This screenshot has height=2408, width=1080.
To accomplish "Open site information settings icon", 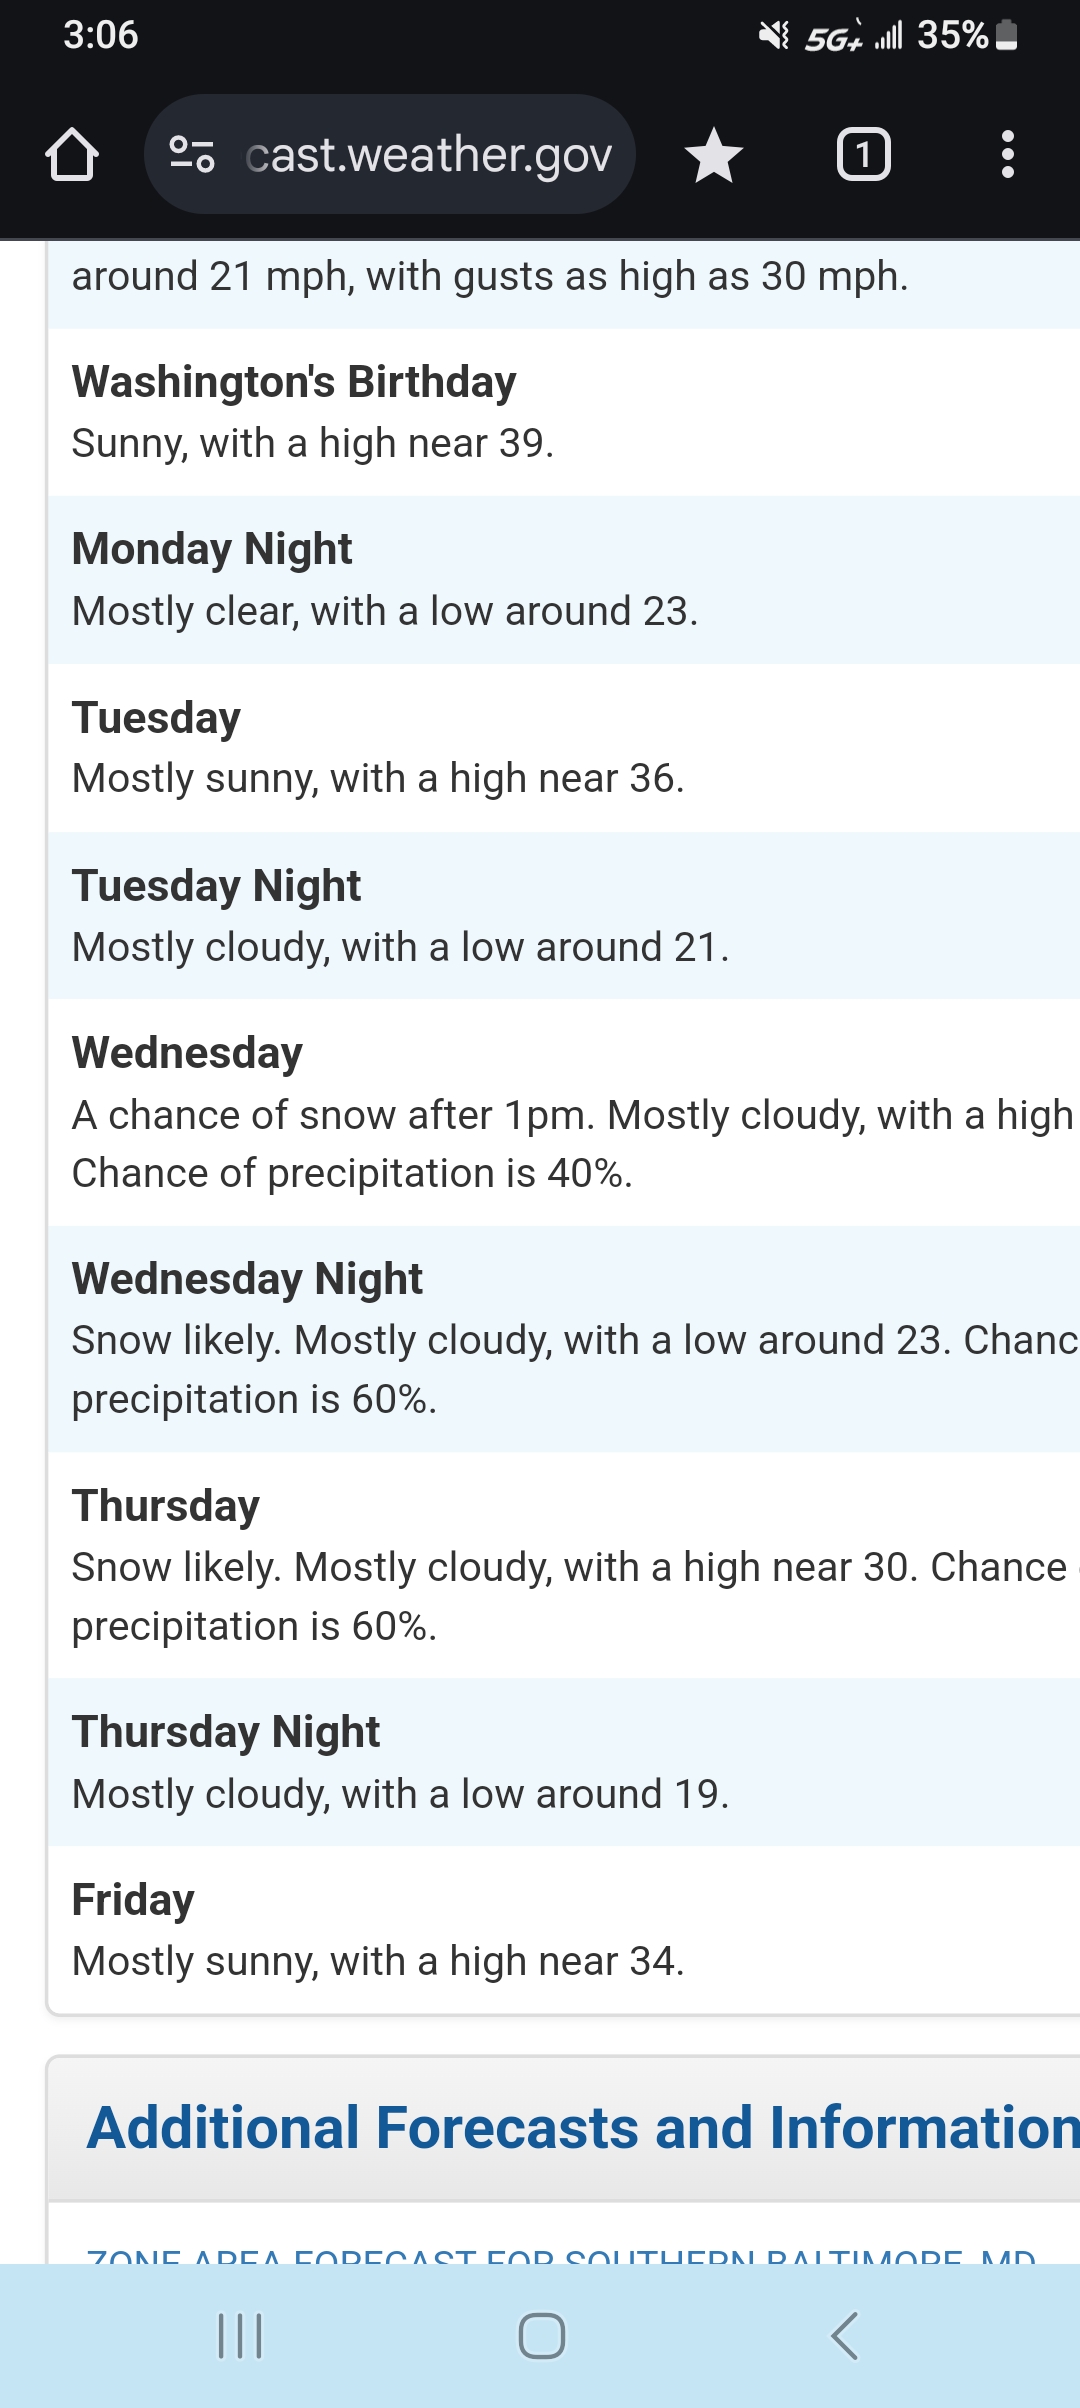I will (x=192, y=154).
